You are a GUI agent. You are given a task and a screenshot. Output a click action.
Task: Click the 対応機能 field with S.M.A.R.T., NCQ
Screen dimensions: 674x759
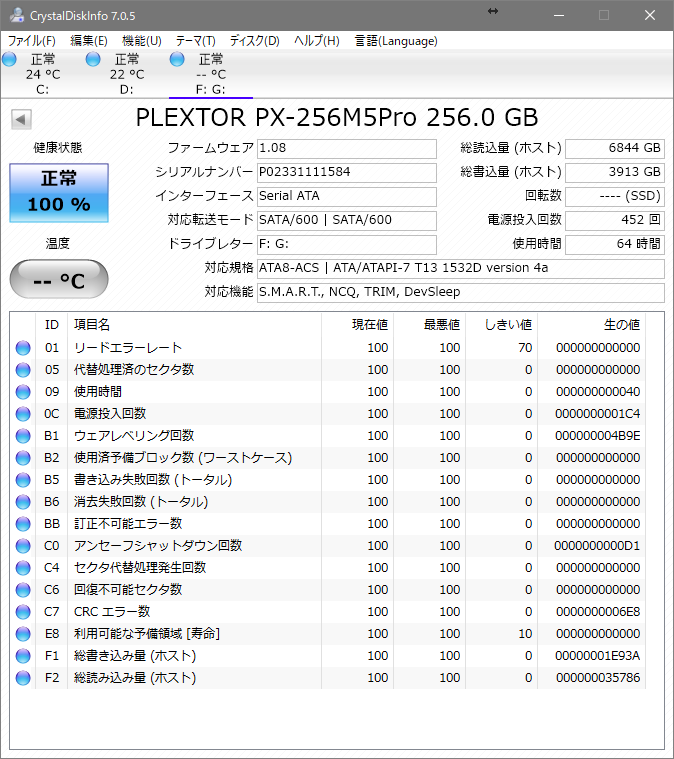[460, 292]
